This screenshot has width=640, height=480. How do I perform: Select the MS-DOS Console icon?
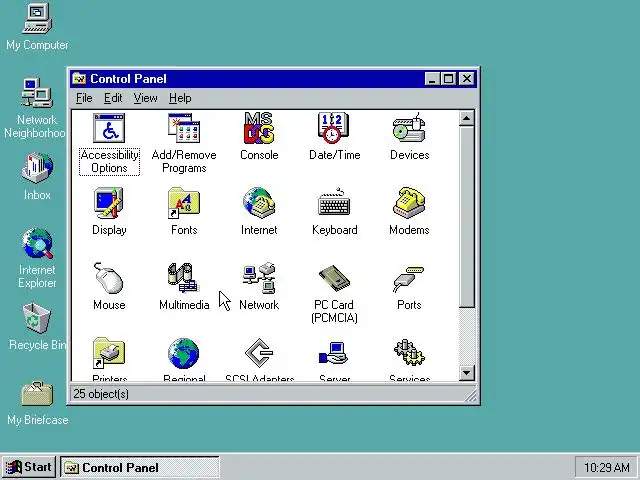(259, 128)
